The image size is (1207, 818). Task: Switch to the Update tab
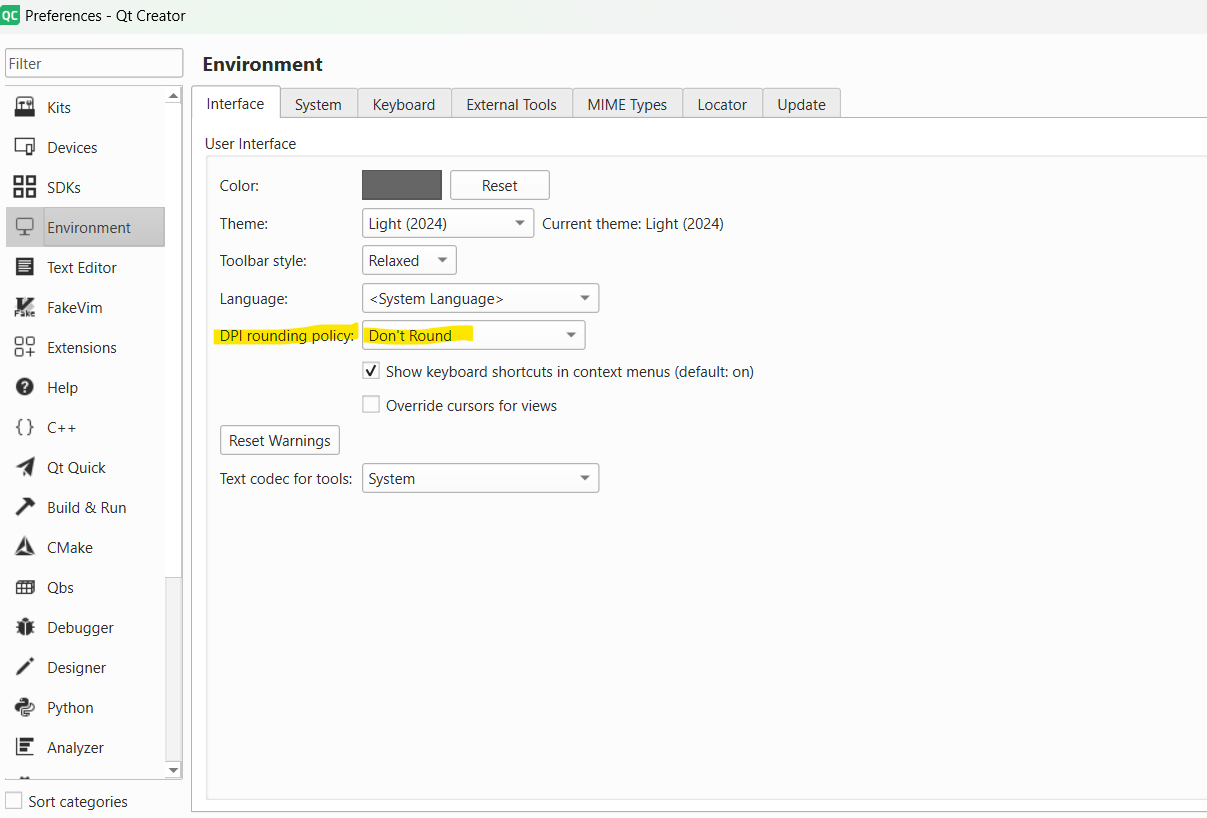(x=801, y=104)
